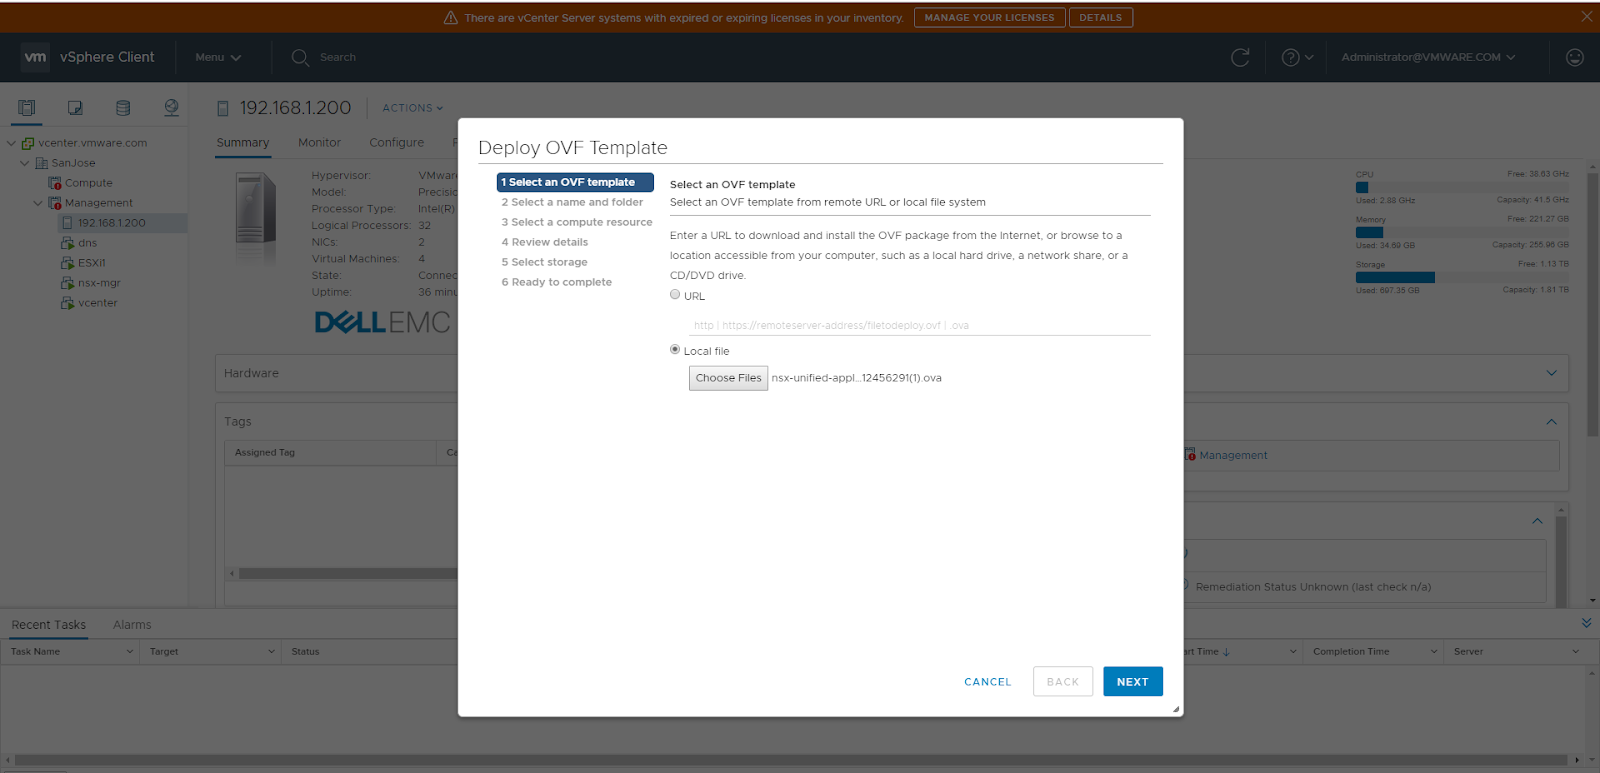Image resolution: width=1600 pixels, height=773 pixels.
Task: Open the Recent Tasks tab
Action: 49,625
